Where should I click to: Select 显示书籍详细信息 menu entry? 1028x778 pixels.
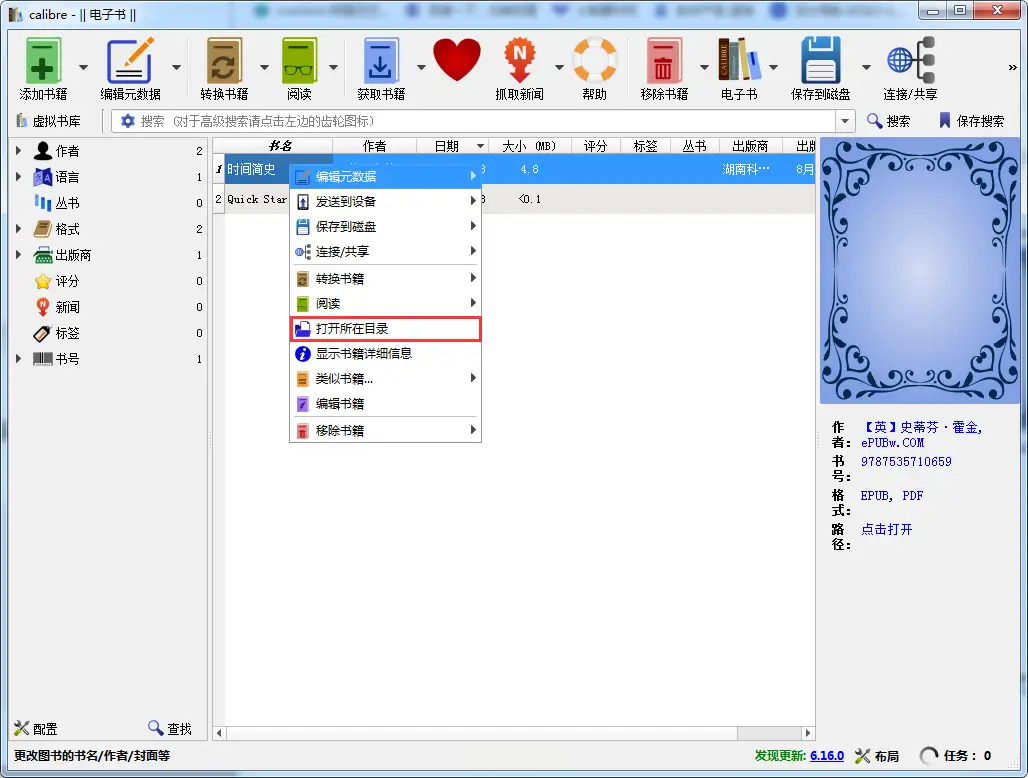pyautogui.click(x=386, y=354)
